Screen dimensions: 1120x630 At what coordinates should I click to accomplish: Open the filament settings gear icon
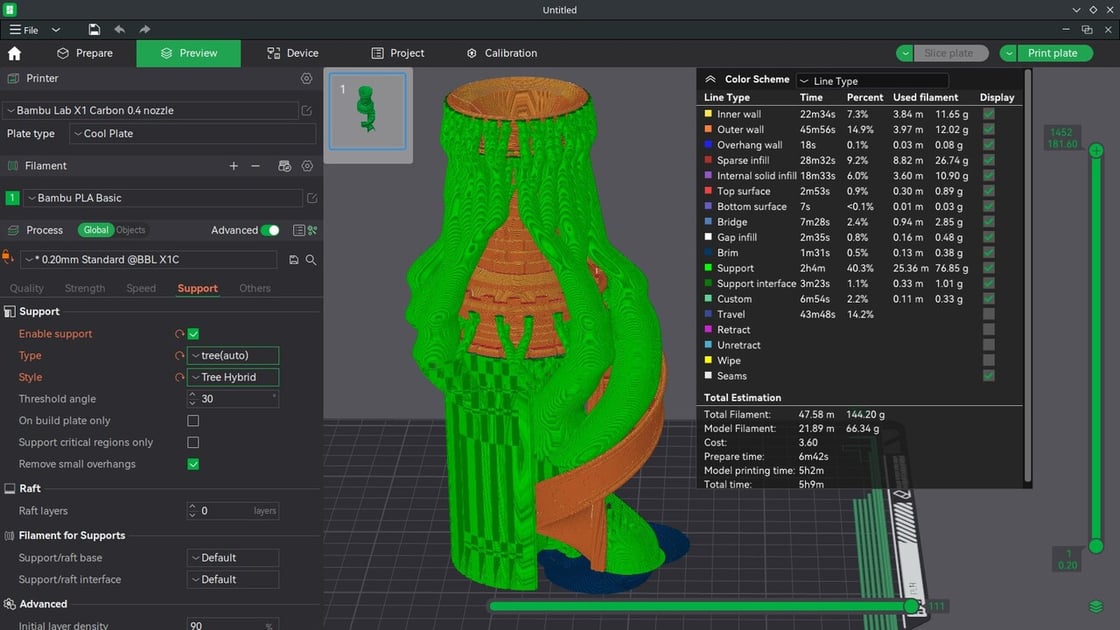307,166
